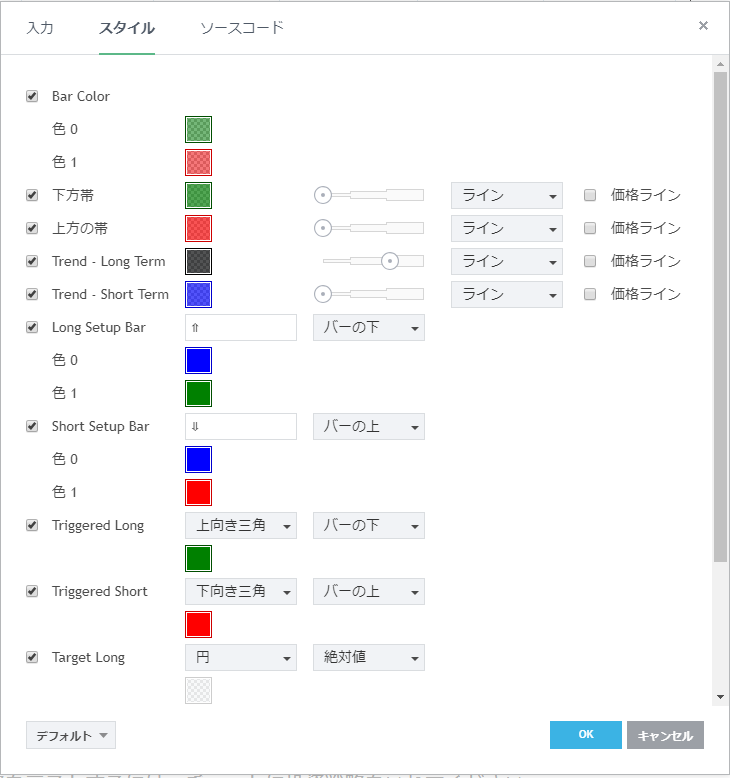Open the Triggered Long green color swatch
This screenshot has height=778, width=730.
199,558
